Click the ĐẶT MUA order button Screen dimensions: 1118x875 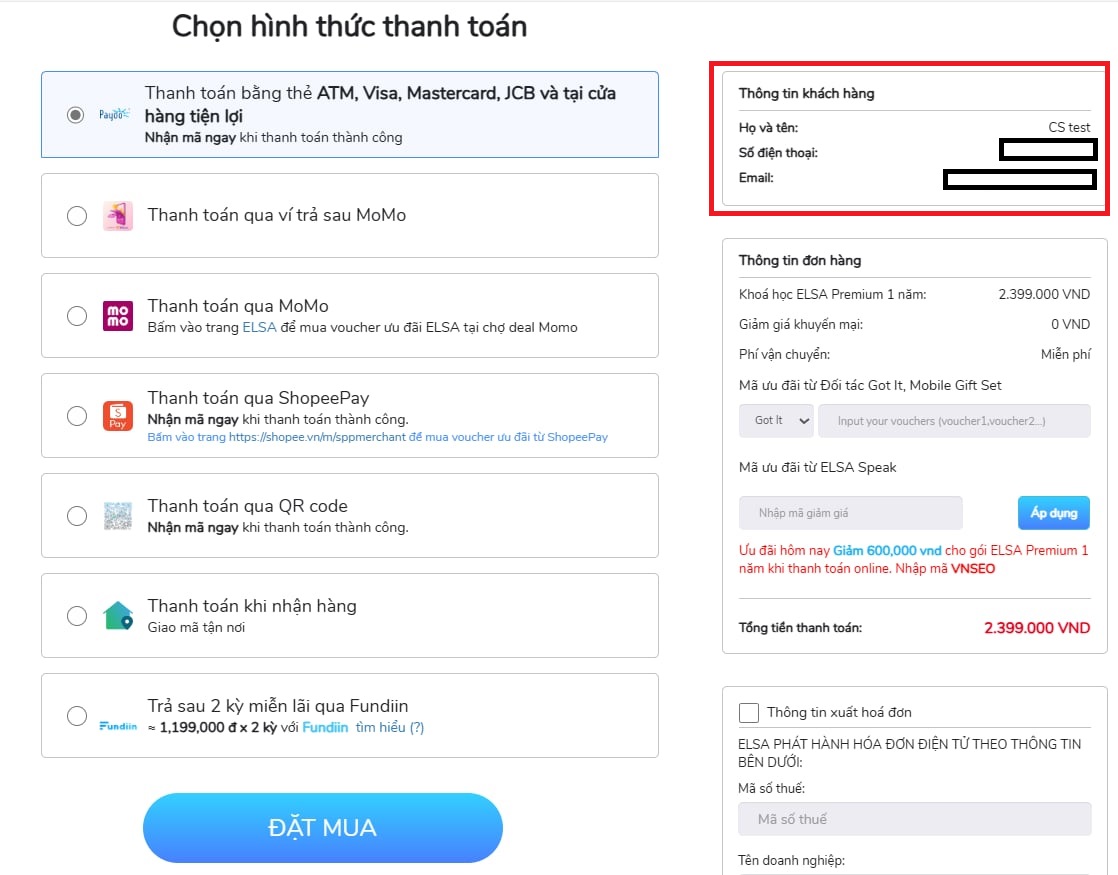coord(323,828)
